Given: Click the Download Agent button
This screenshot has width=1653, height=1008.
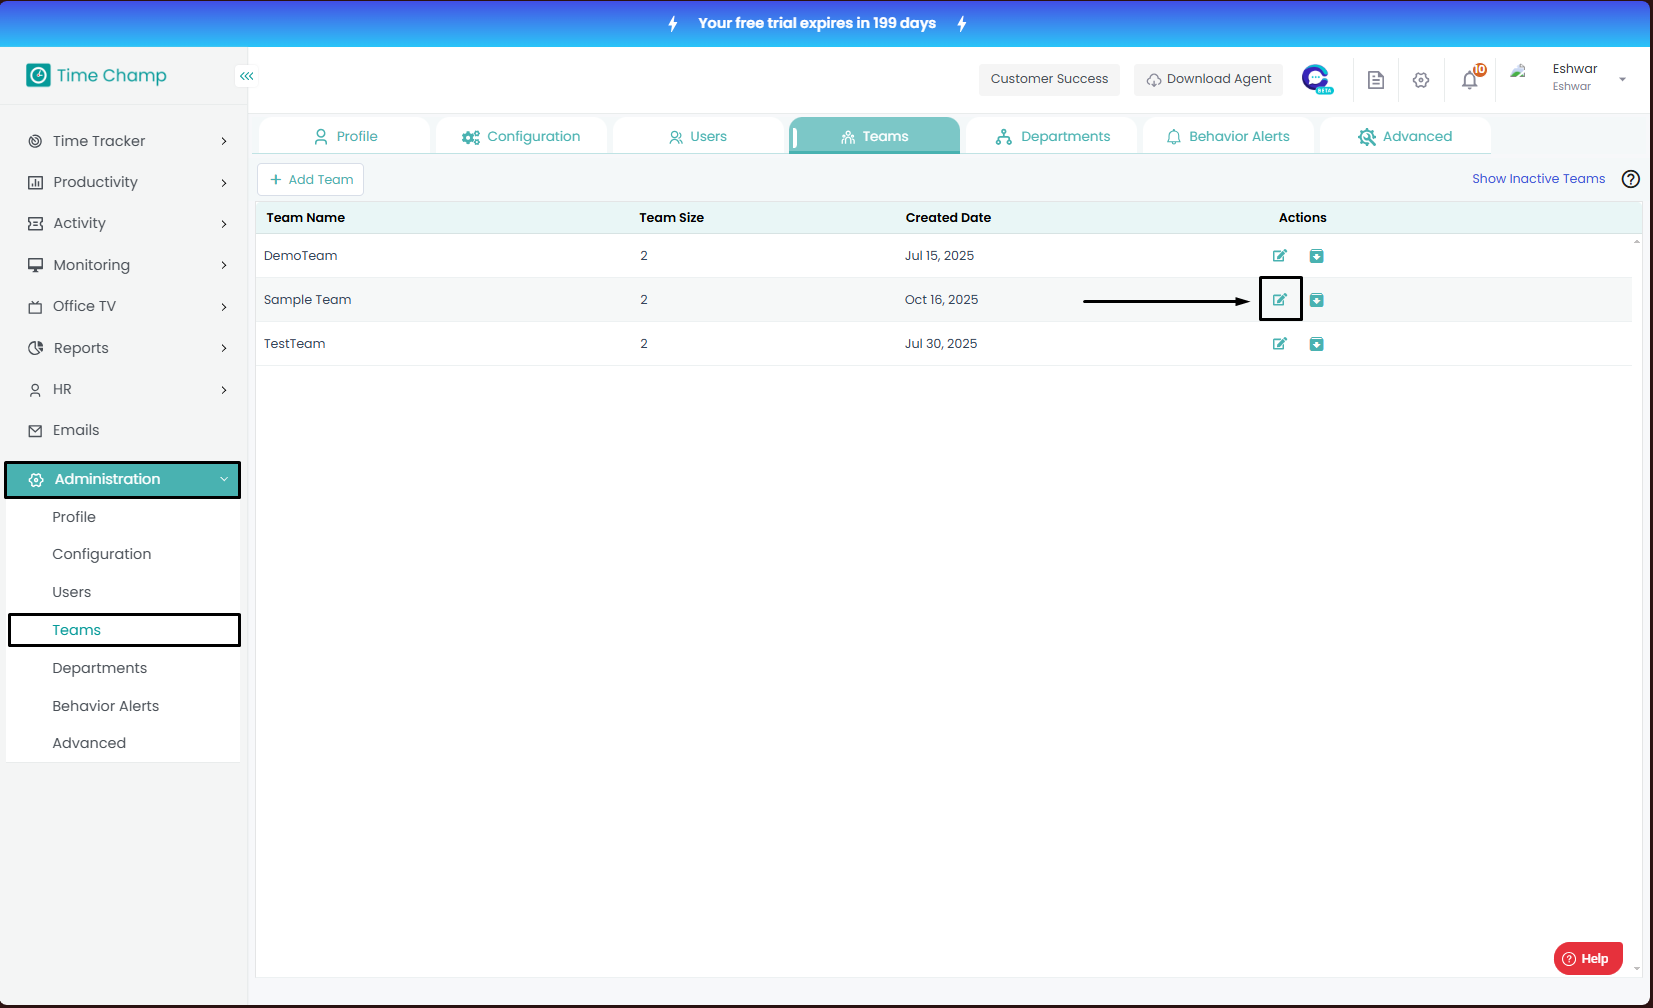Looking at the screenshot, I should [x=1208, y=79].
